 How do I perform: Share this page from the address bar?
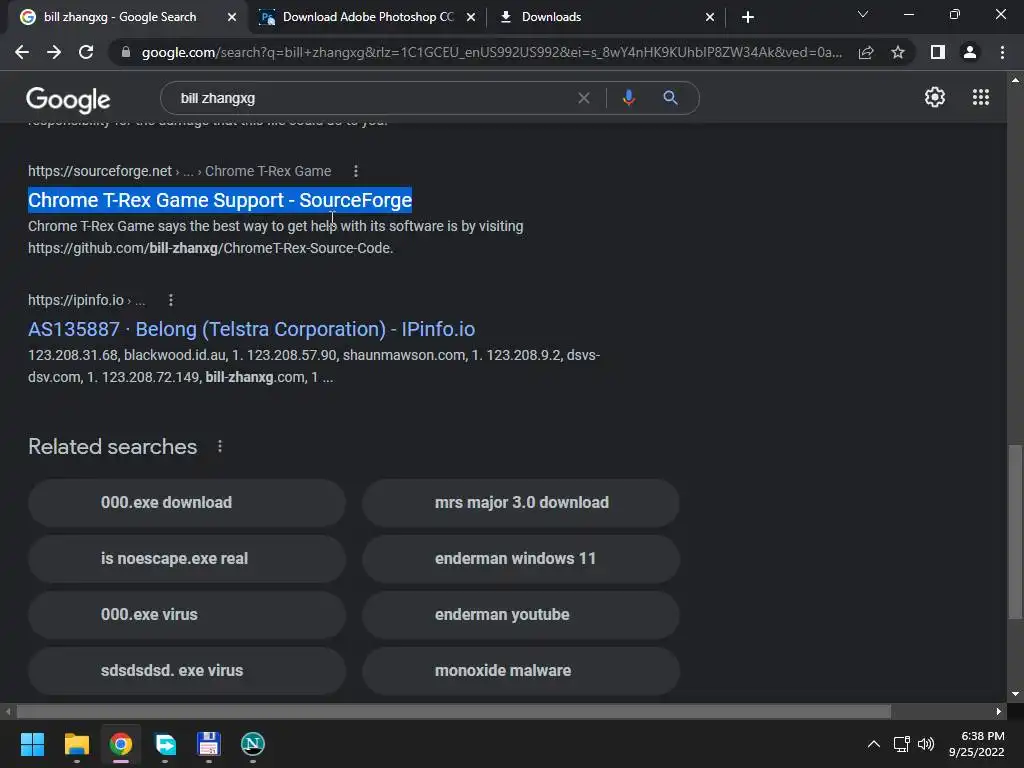[x=866, y=52]
